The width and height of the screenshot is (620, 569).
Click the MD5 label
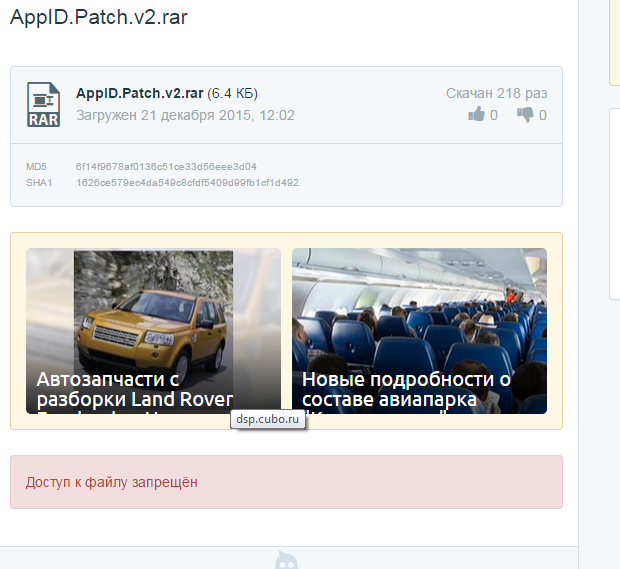pyautogui.click(x=36, y=166)
